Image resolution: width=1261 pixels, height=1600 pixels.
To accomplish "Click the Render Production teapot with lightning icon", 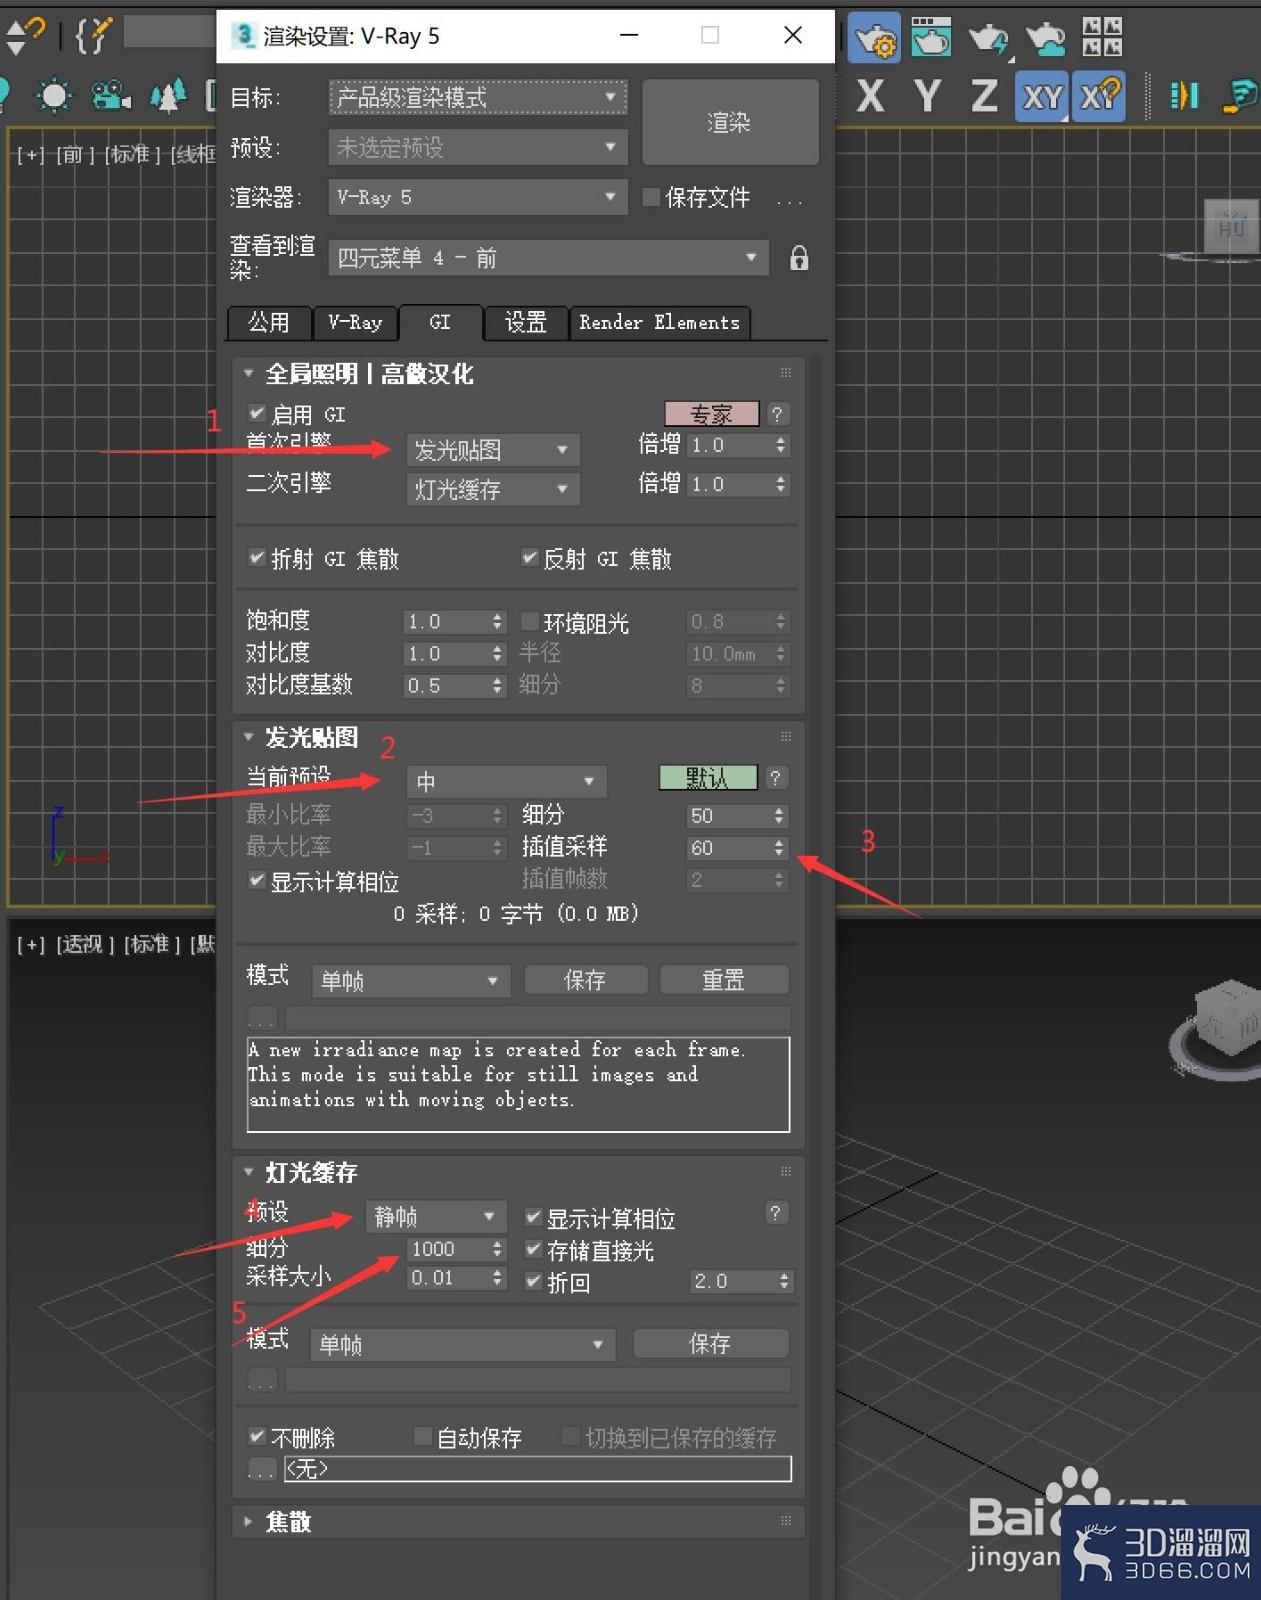I will 988,38.
